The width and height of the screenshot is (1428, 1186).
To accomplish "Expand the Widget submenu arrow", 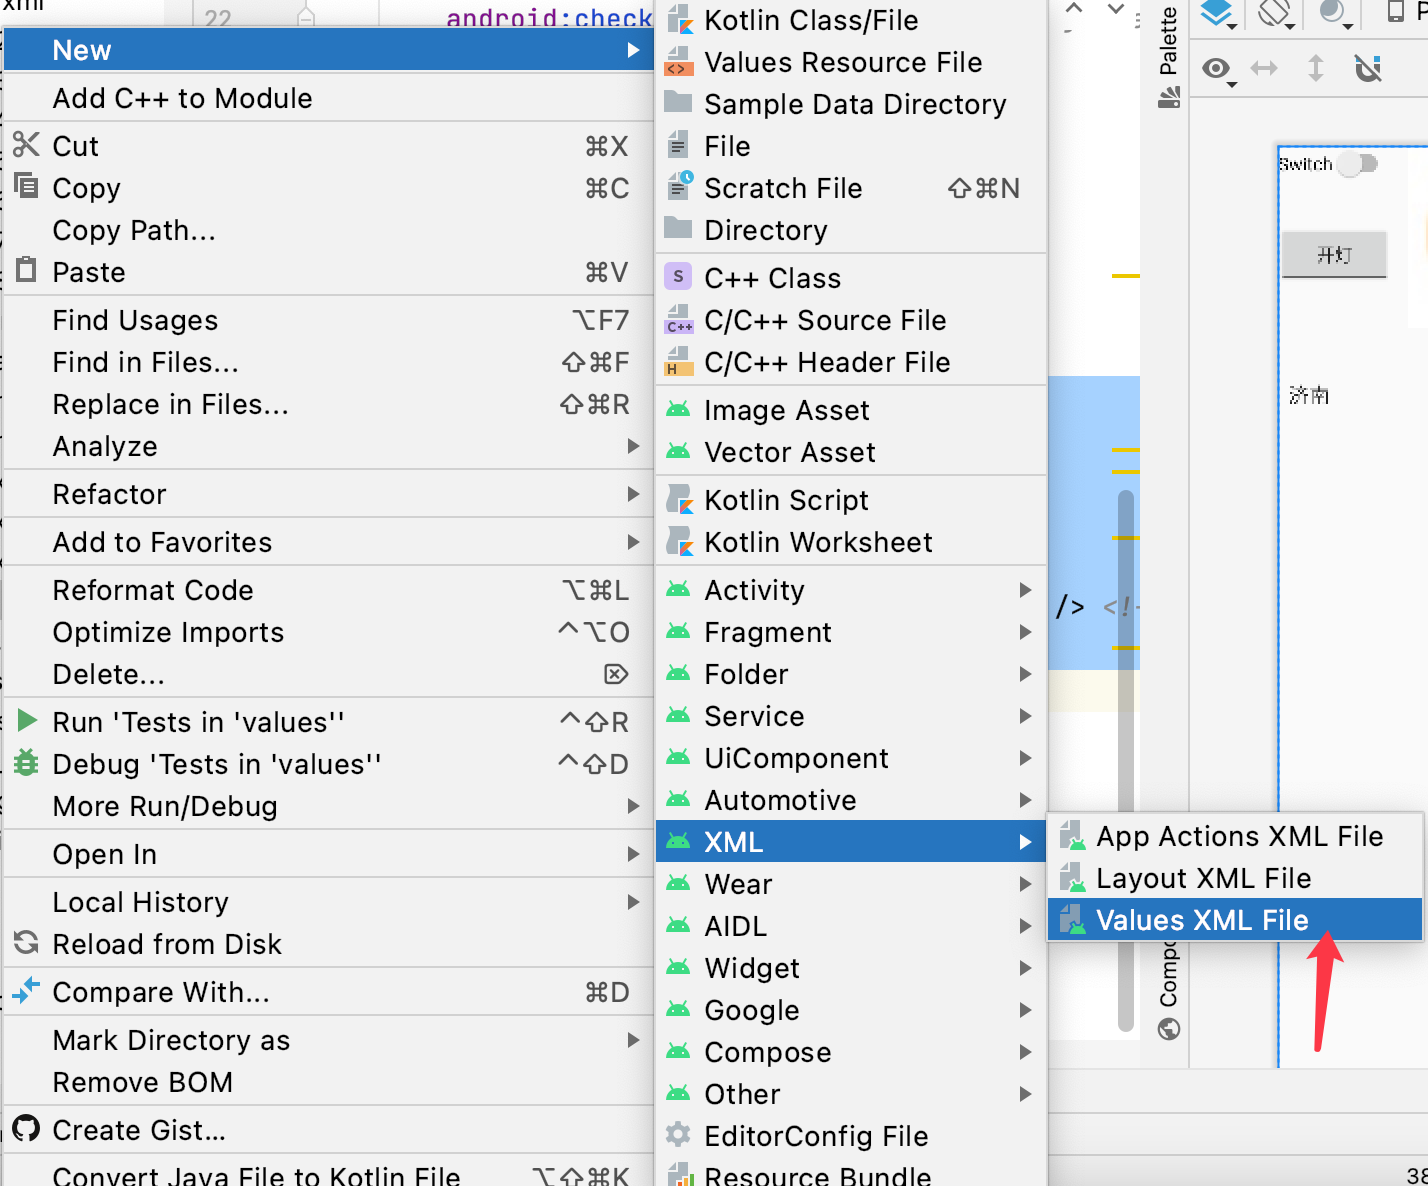I will click(x=1025, y=968).
